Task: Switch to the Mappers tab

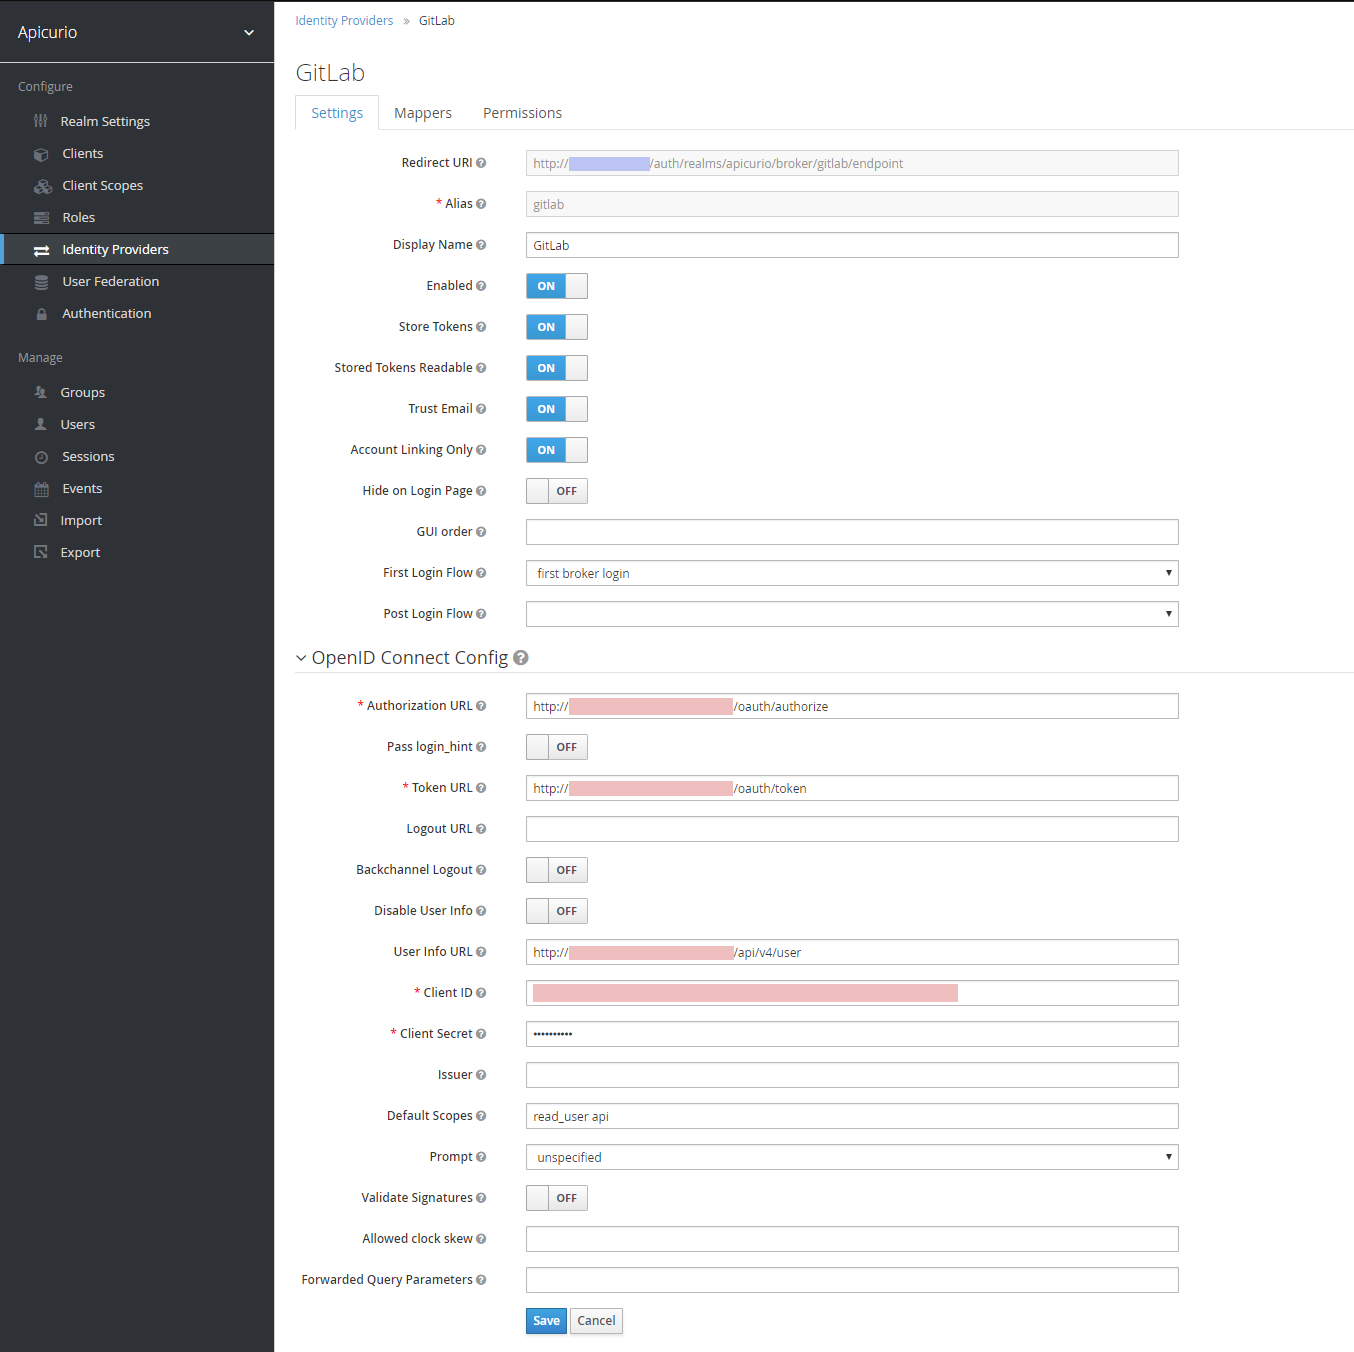Action: click(x=422, y=112)
